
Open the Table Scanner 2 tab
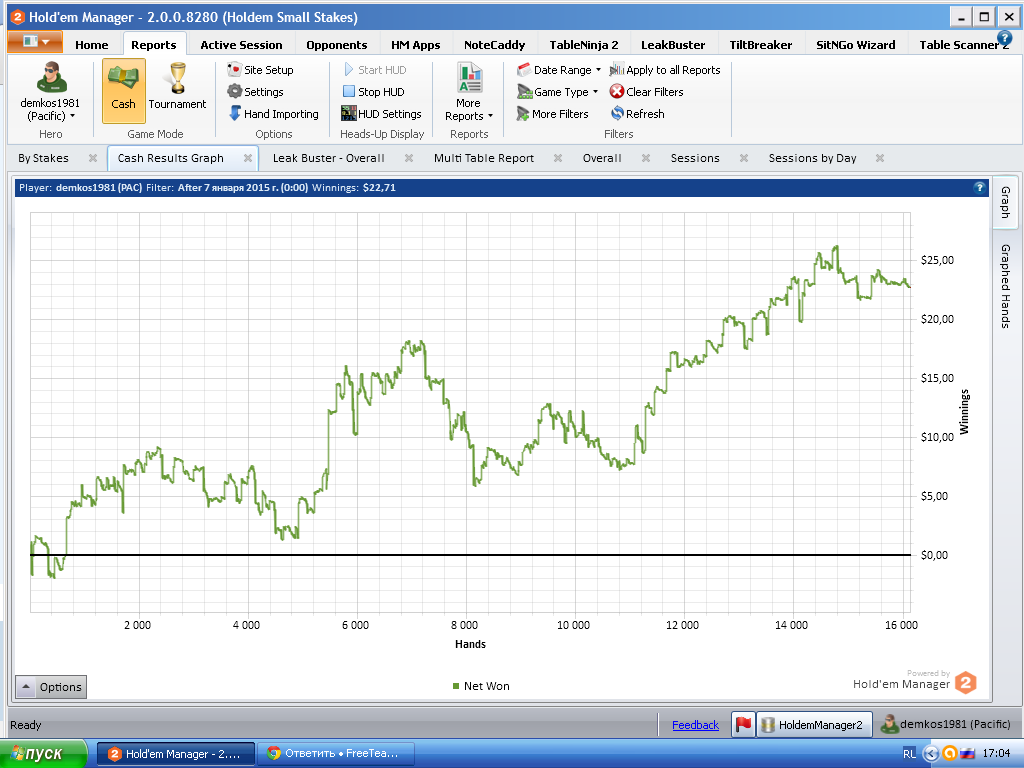[964, 45]
